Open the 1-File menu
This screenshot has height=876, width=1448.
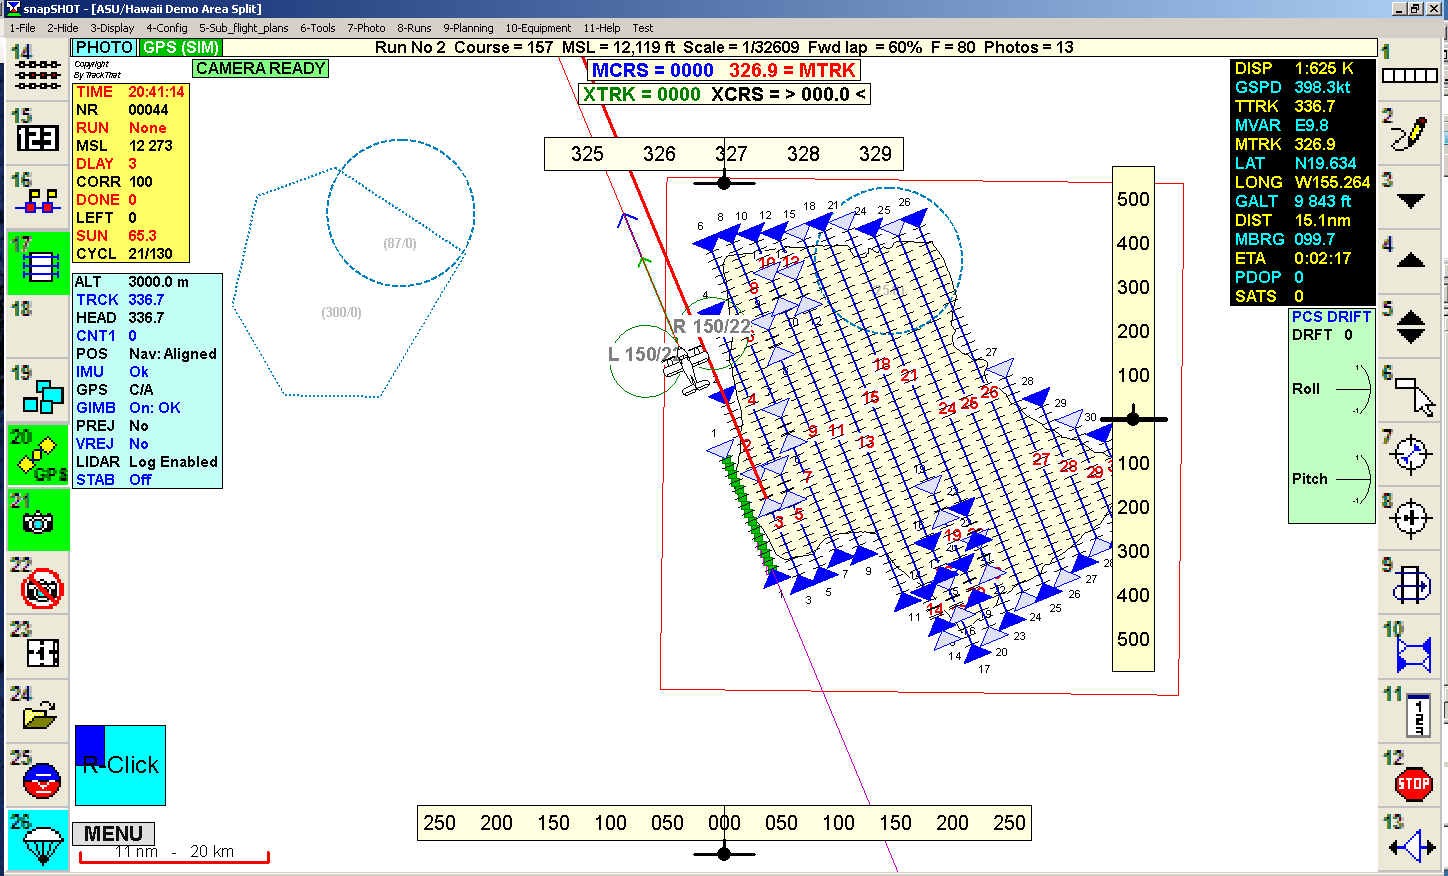[x=22, y=28]
